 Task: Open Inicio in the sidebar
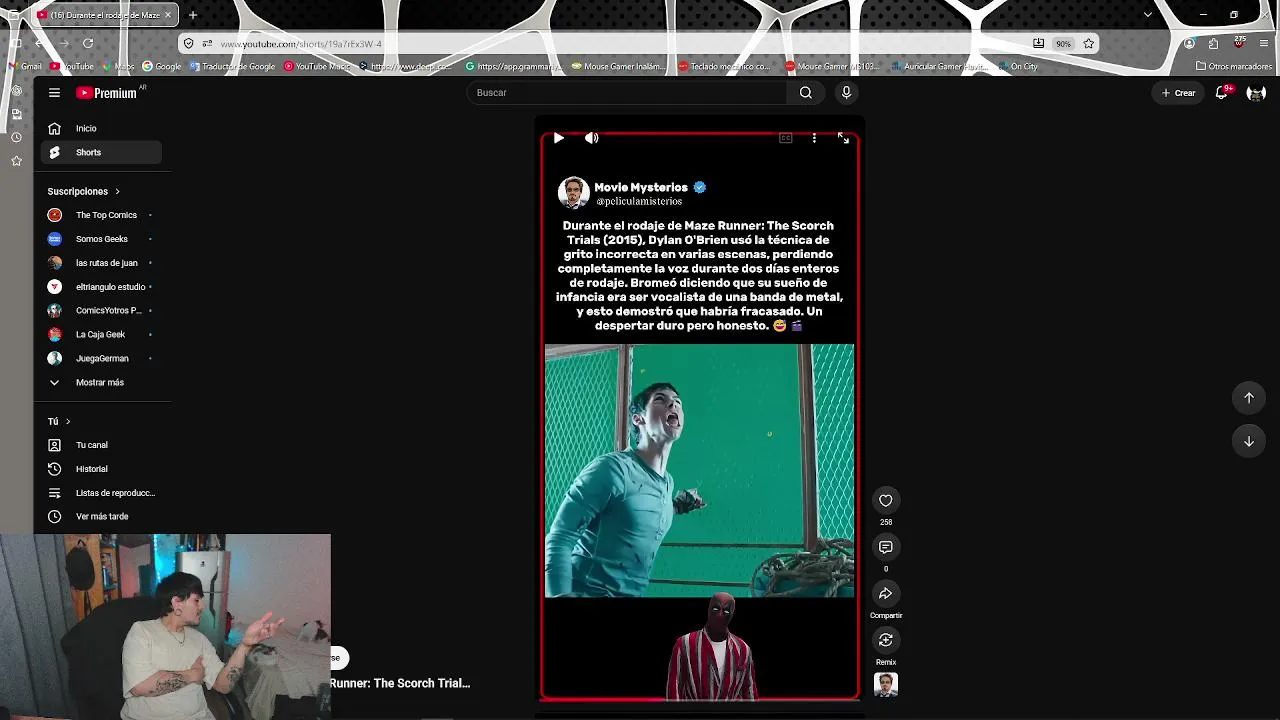click(x=101, y=128)
